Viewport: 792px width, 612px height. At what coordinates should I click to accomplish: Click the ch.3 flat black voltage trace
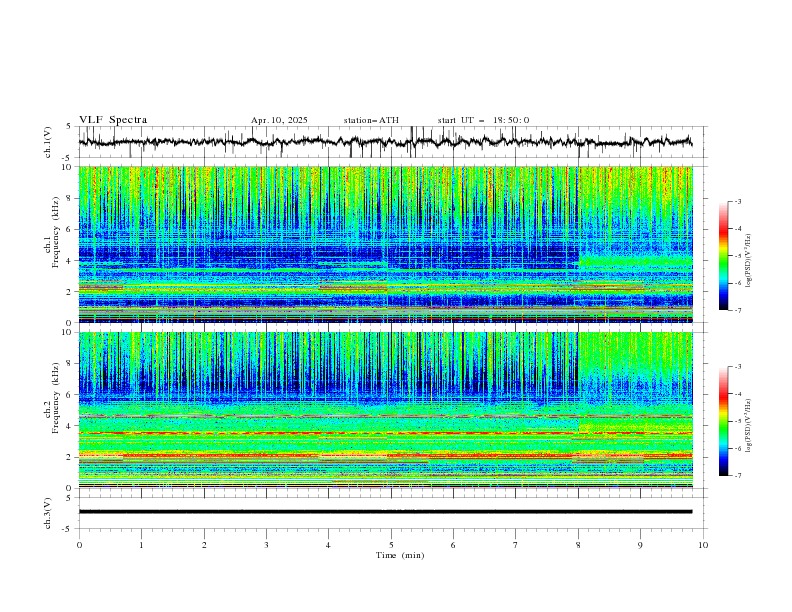385,512
